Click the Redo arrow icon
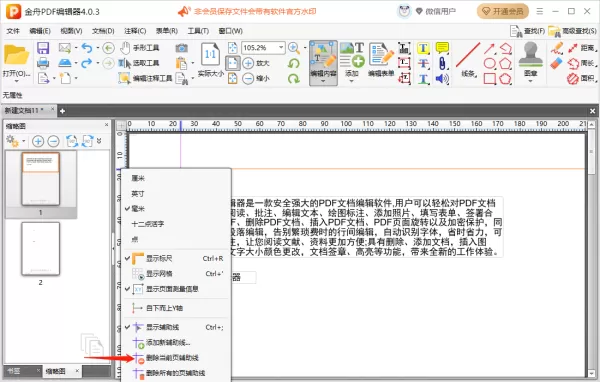The image size is (600, 382). coord(87,63)
